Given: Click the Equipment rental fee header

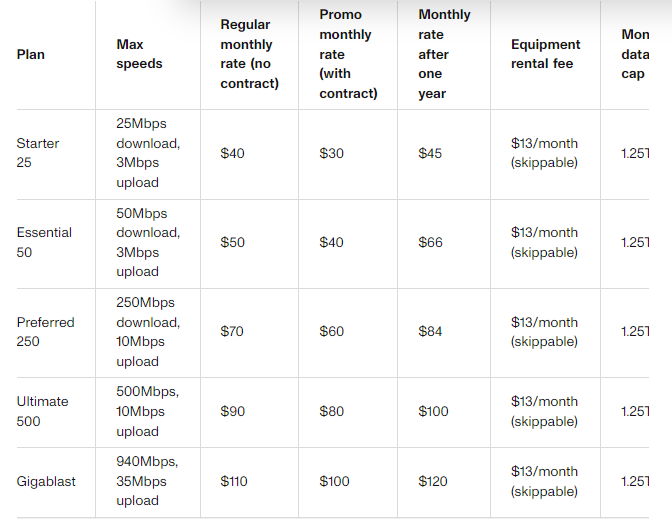Looking at the screenshot, I should pyautogui.click(x=546, y=54).
